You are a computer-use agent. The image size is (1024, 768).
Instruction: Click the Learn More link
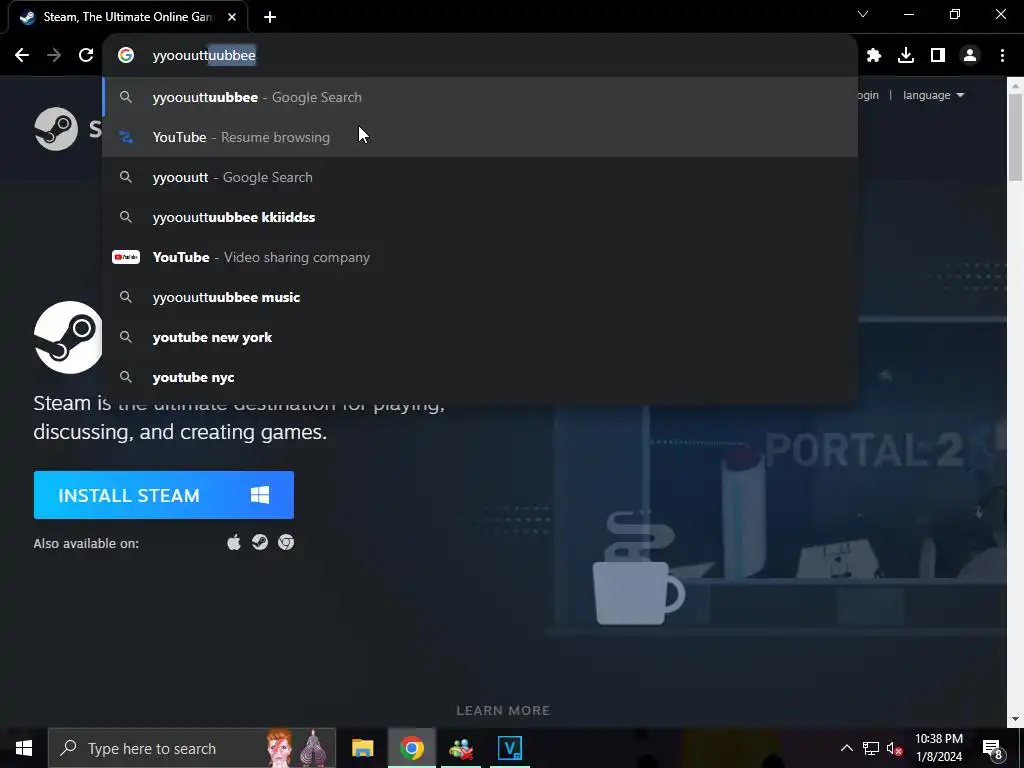click(503, 711)
